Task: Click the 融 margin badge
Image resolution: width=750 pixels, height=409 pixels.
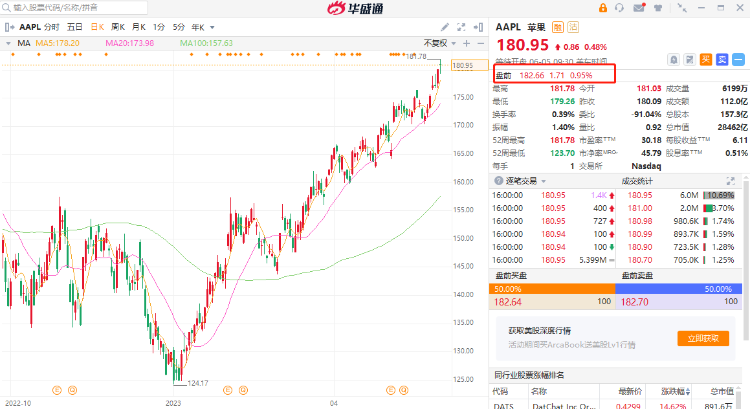Action: pyautogui.click(x=558, y=27)
